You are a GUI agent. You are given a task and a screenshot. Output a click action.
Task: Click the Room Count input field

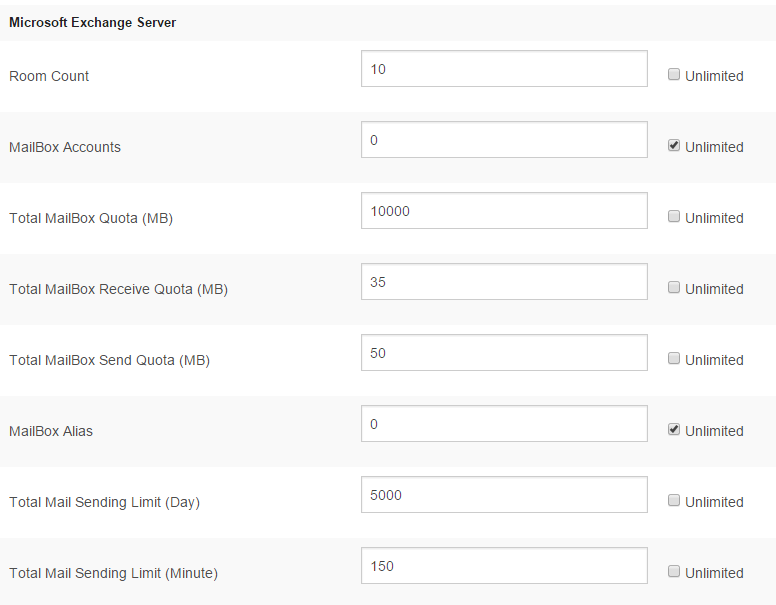coord(504,69)
